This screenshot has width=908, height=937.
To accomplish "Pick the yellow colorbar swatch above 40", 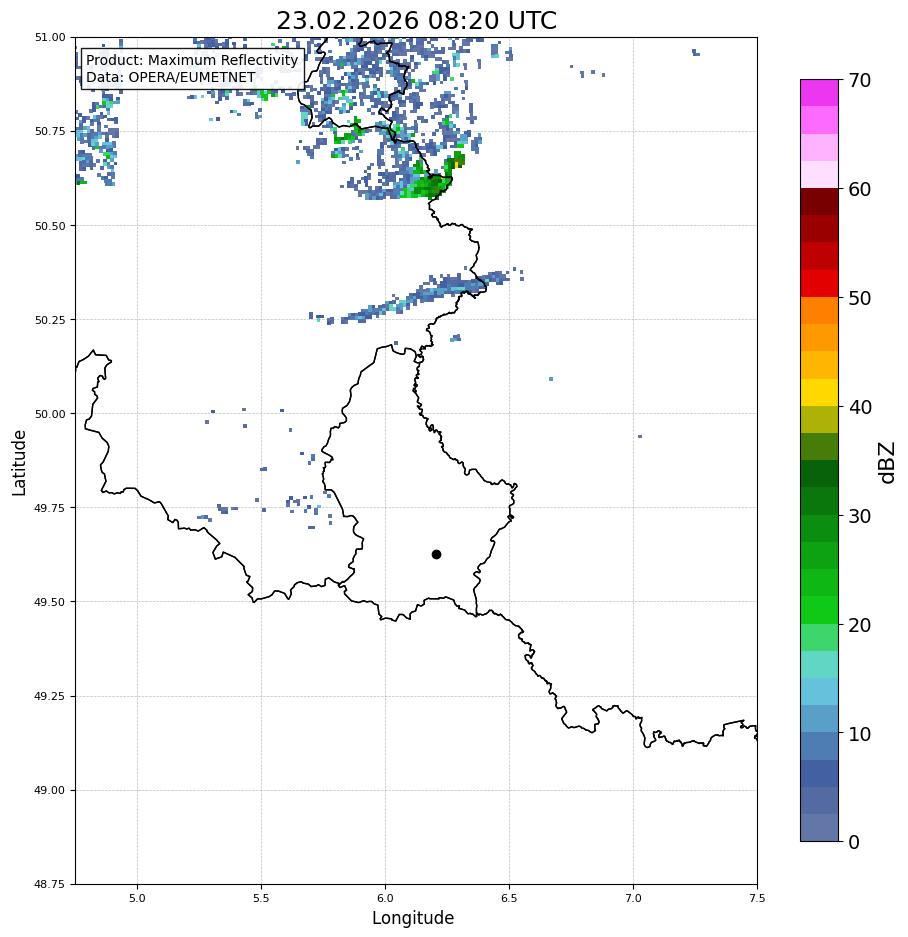I will tap(820, 393).
